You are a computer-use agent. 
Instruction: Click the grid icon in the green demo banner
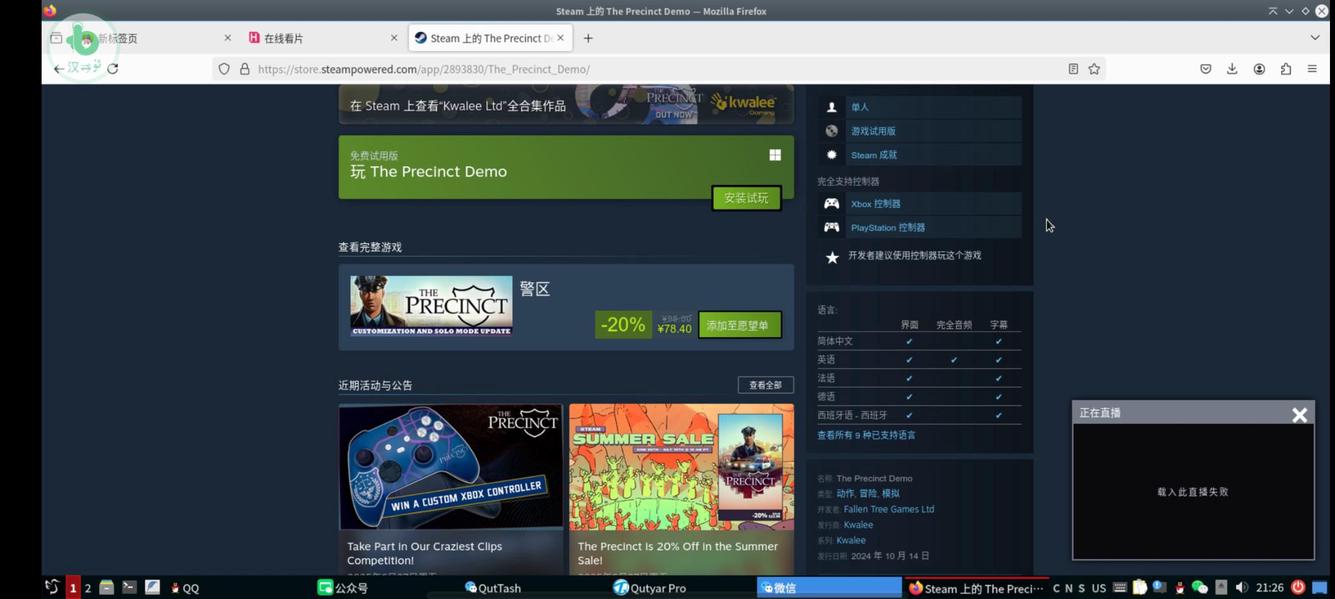pos(774,154)
